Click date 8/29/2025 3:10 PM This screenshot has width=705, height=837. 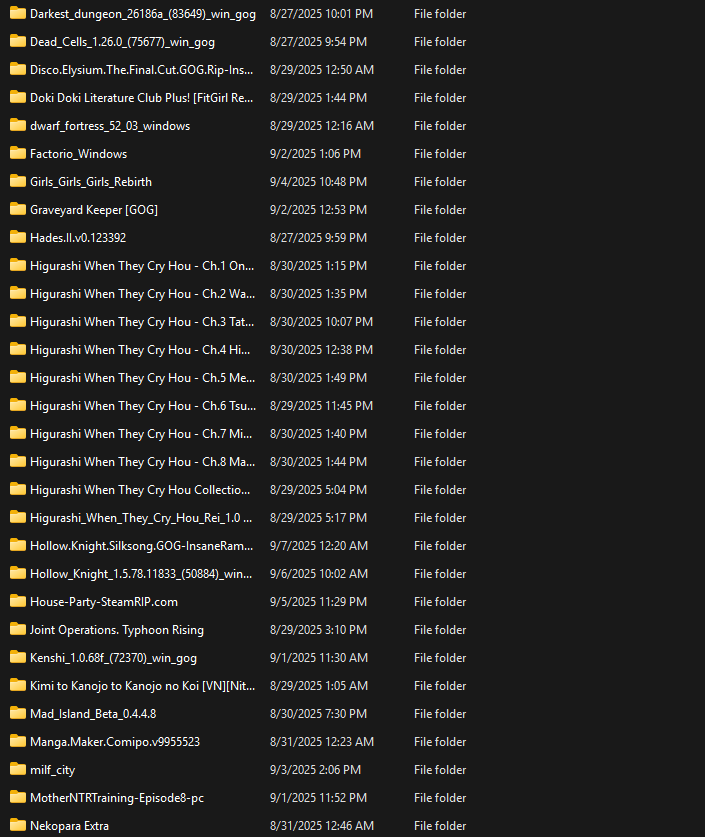tap(319, 630)
